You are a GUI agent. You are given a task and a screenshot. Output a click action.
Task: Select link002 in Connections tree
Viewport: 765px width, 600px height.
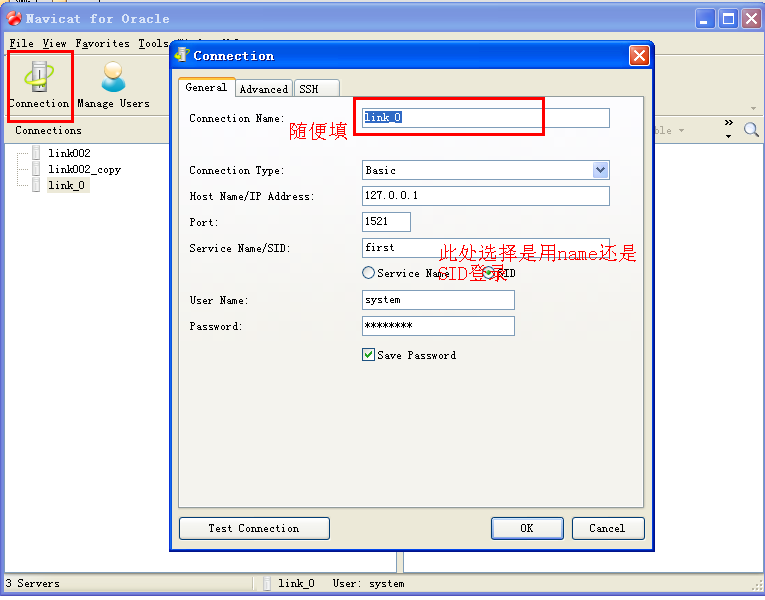pos(69,153)
